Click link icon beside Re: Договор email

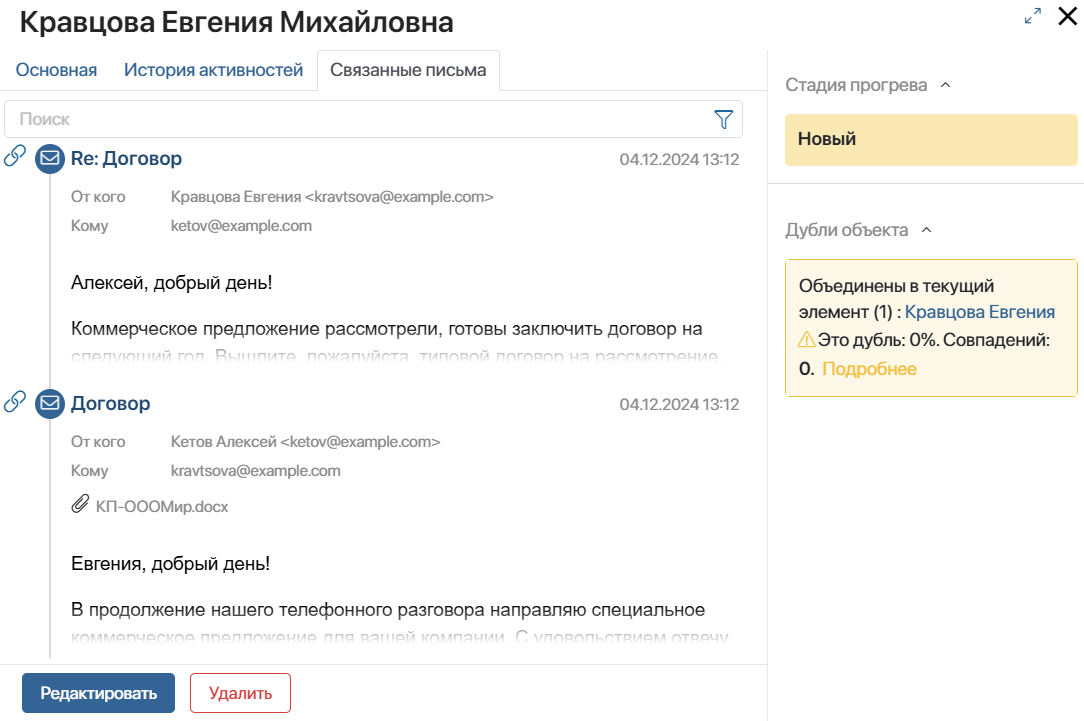click(15, 156)
